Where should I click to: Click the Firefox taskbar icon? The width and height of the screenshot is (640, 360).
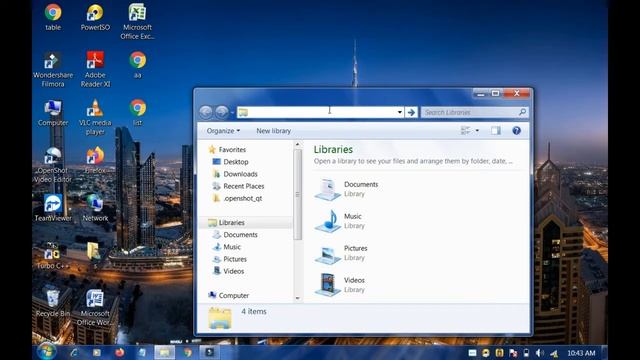coord(119,352)
